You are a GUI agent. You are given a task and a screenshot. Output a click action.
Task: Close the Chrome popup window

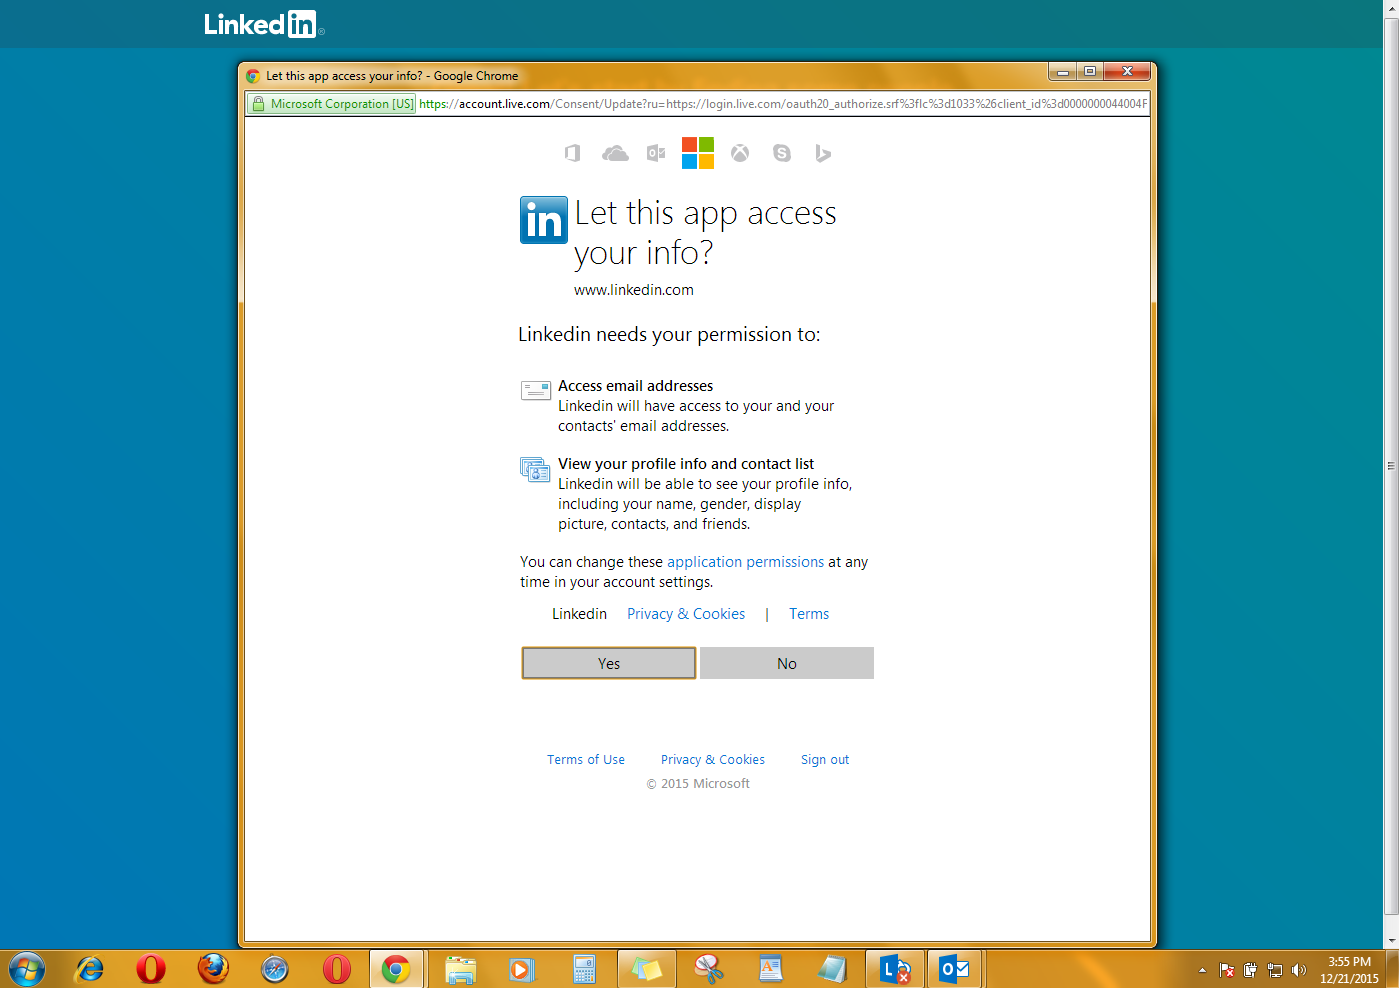1128,72
